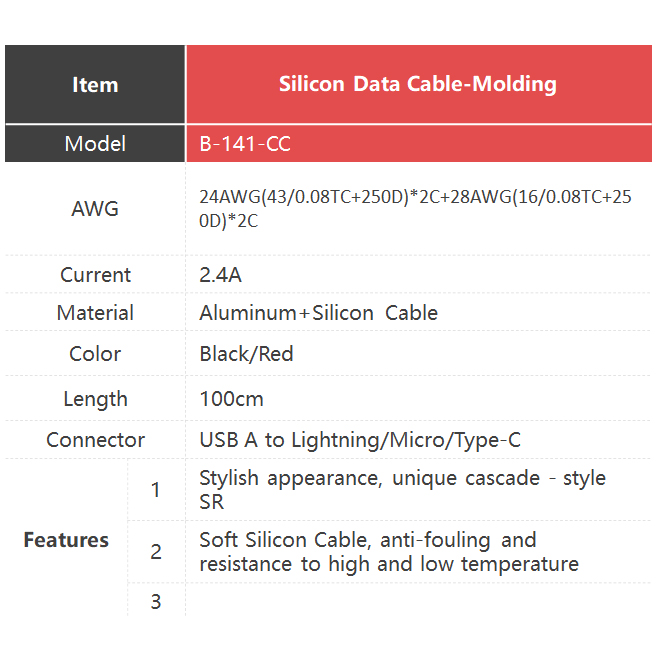Select the 24AWG wire specification text
656x656 pixels.
click(x=415, y=209)
